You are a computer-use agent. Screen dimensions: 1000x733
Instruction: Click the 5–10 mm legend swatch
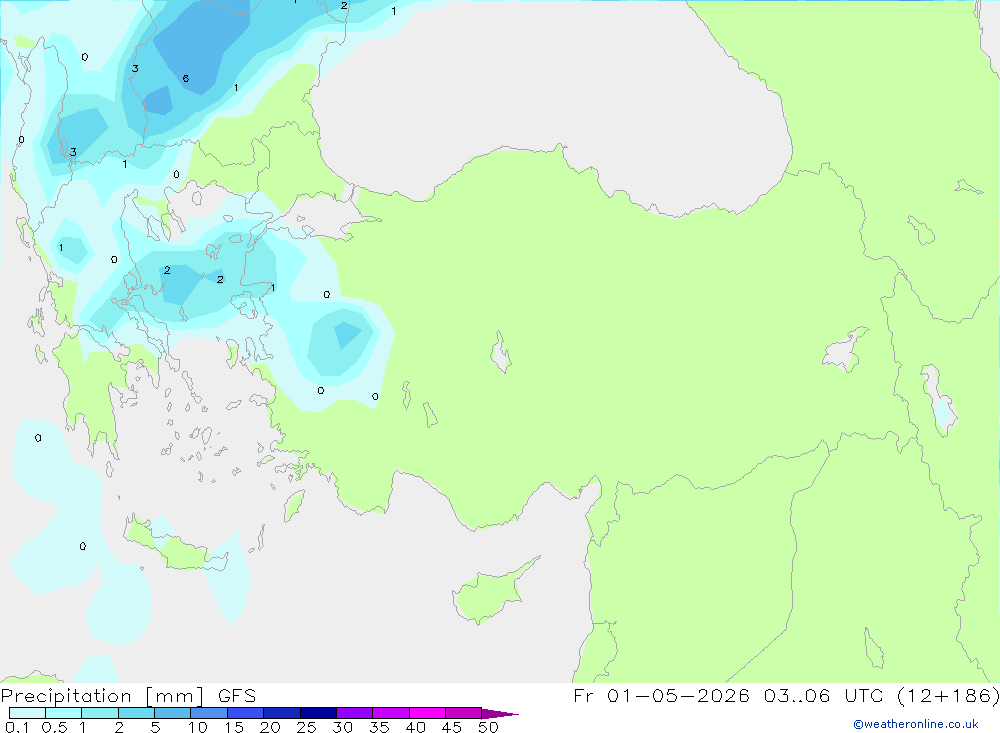[x=172, y=713]
